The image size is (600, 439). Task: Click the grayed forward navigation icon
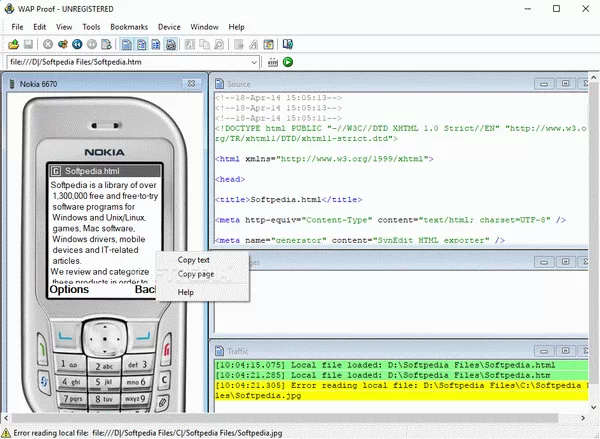[x=92, y=44]
